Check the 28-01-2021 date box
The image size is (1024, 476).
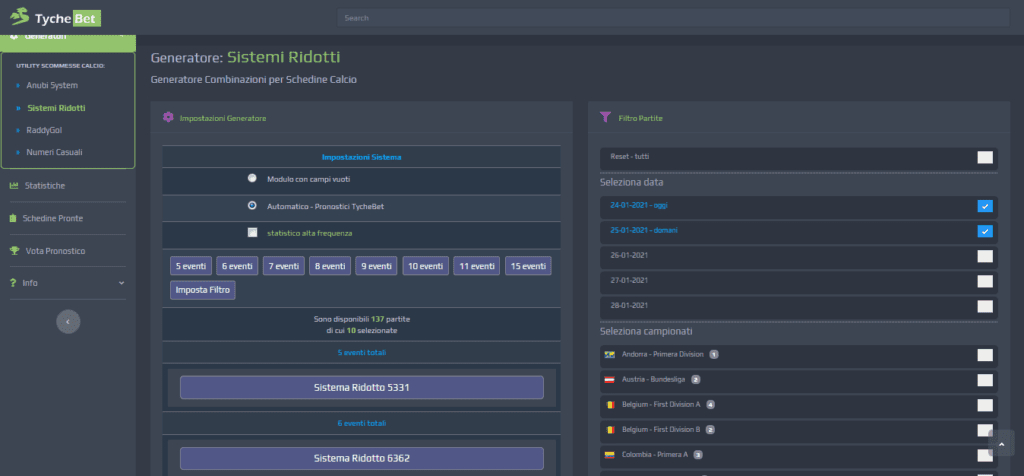pos(985,306)
